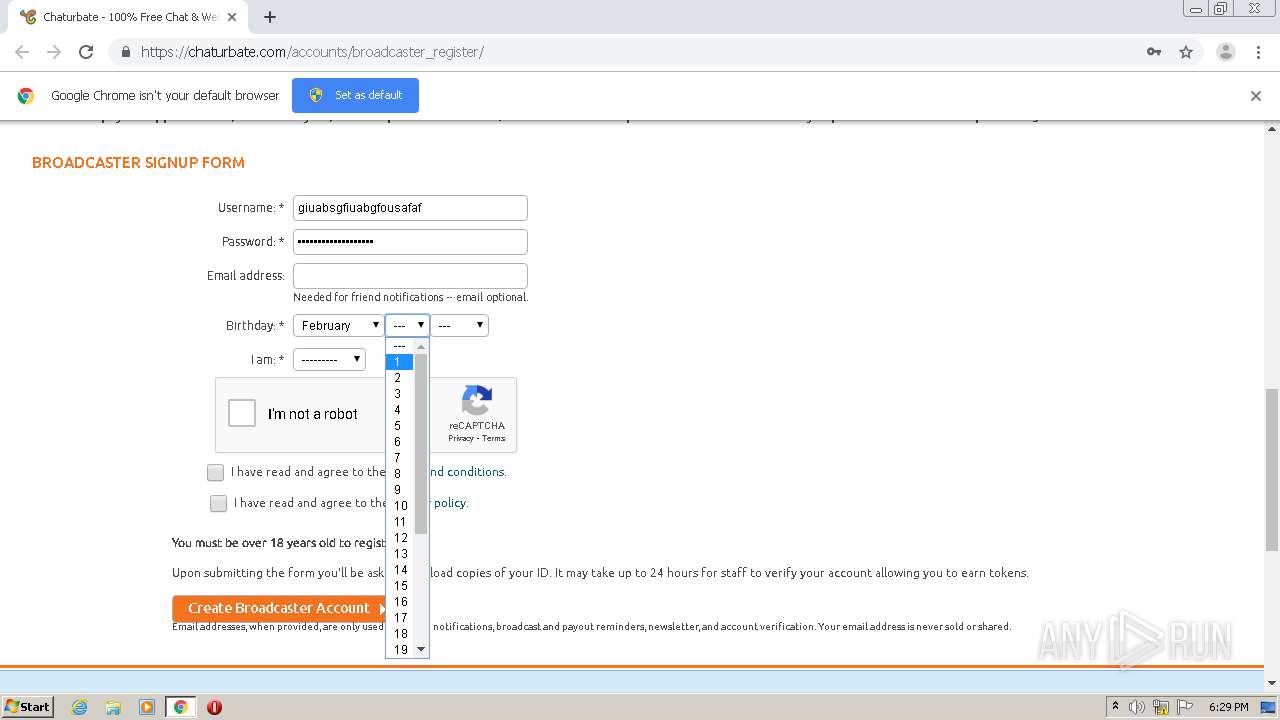
Task: Open media player taskbar icon
Action: (146, 707)
